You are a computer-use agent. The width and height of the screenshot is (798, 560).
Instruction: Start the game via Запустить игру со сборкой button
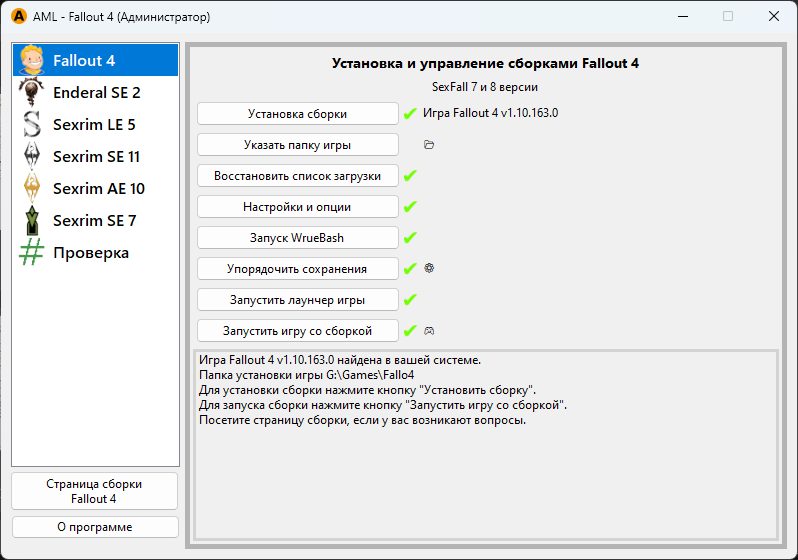click(x=298, y=331)
